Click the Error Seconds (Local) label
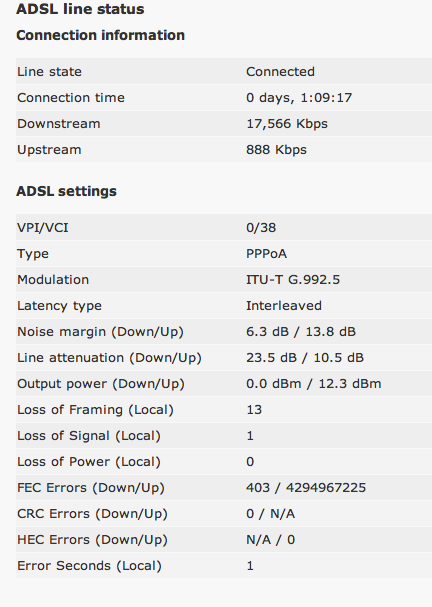 89,566
